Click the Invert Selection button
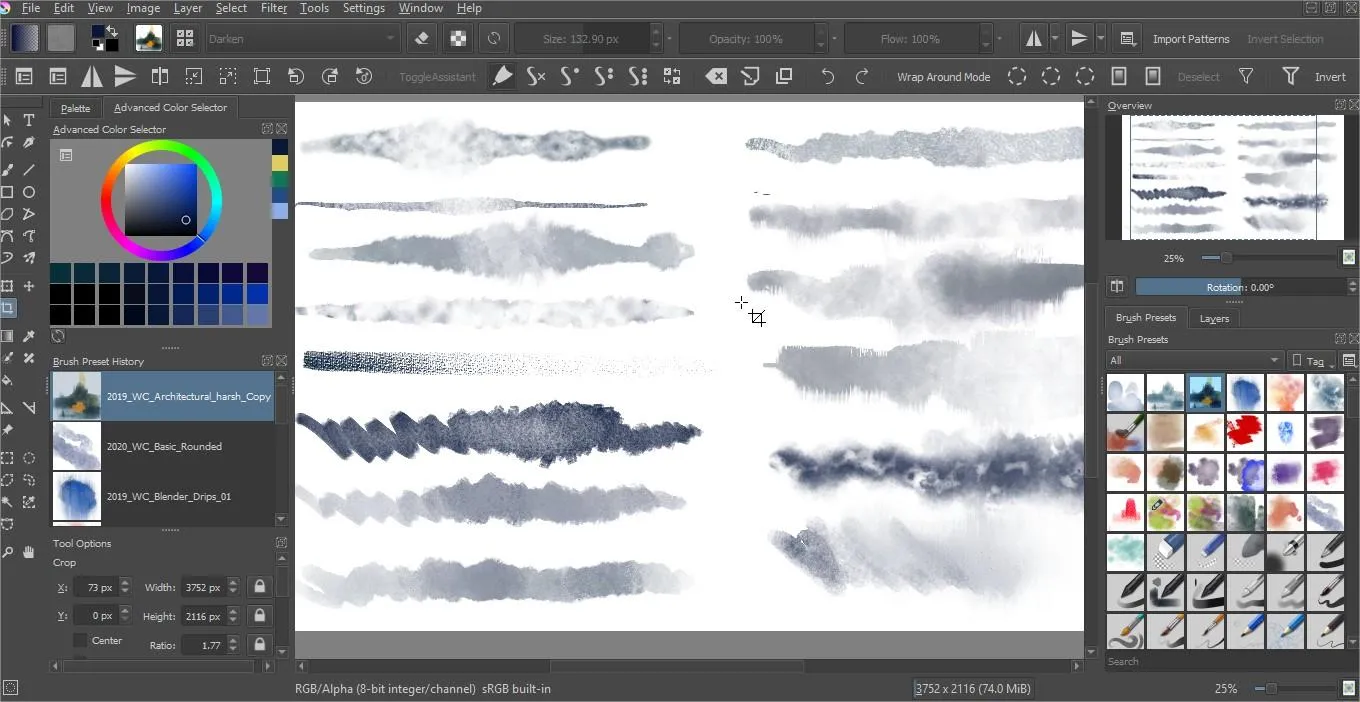Screen dimensions: 1360x702 [1285, 39]
